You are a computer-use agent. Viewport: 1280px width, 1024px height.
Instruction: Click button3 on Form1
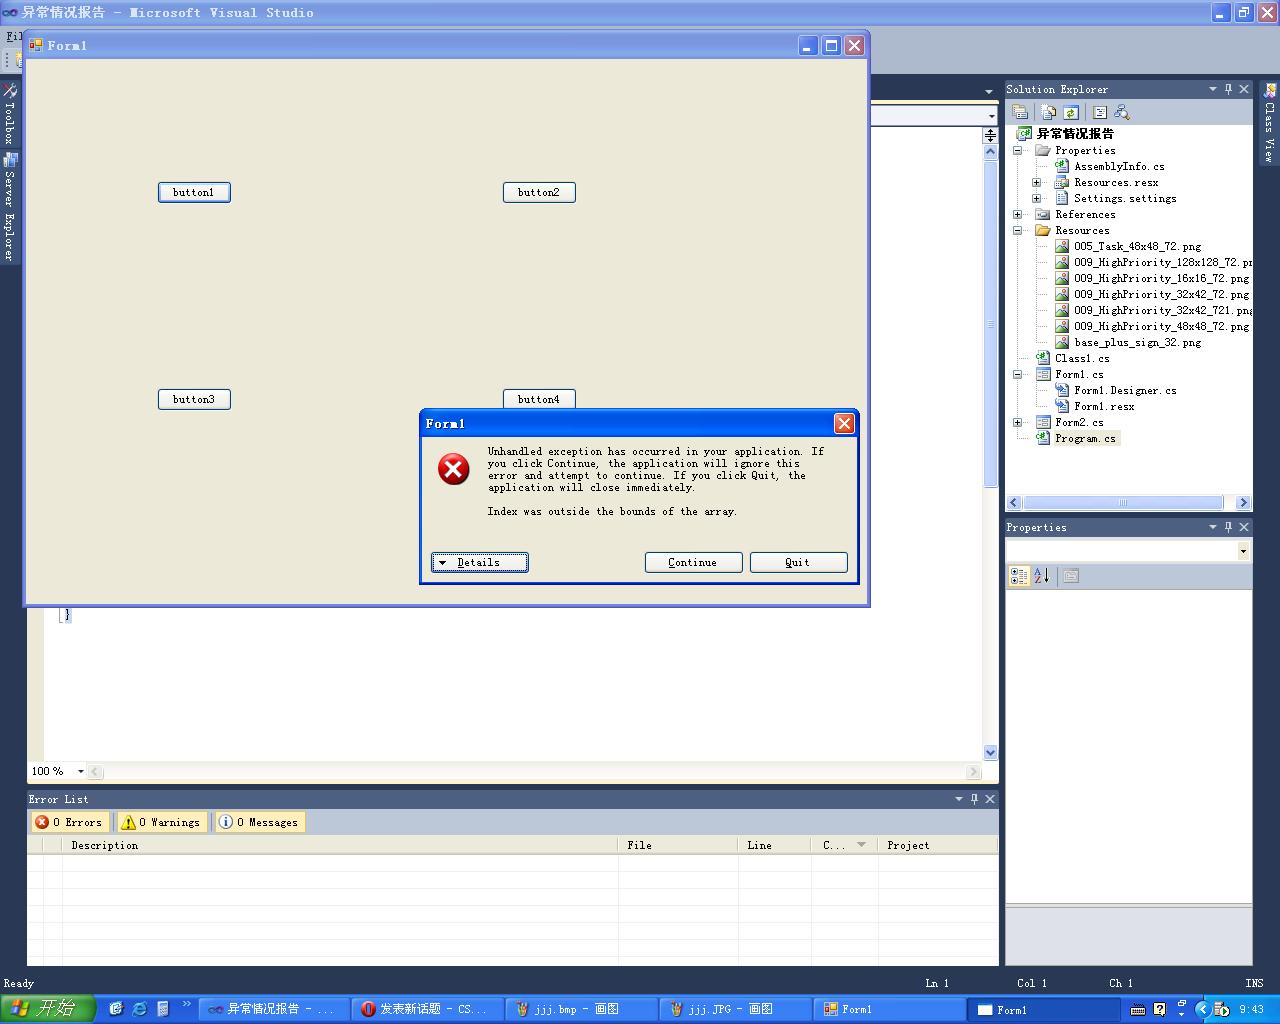coord(194,399)
